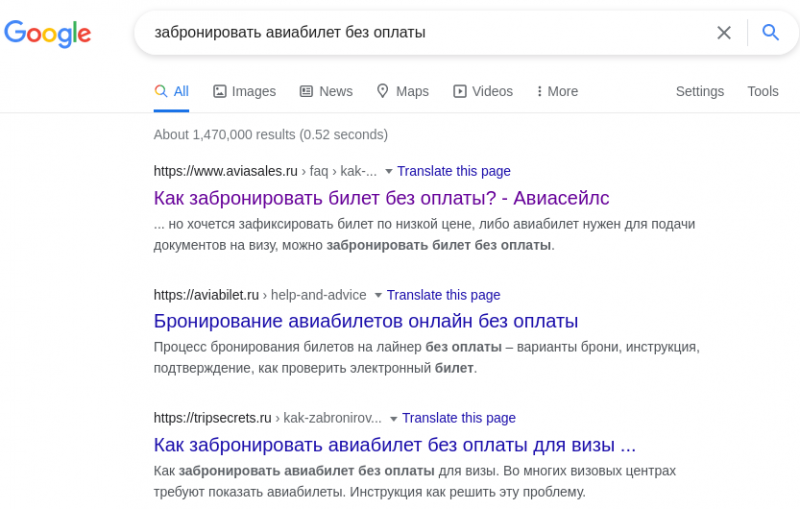The height and width of the screenshot is (509, 800).
Task: Open the Settings menu
Action: [x=699, y=91]
